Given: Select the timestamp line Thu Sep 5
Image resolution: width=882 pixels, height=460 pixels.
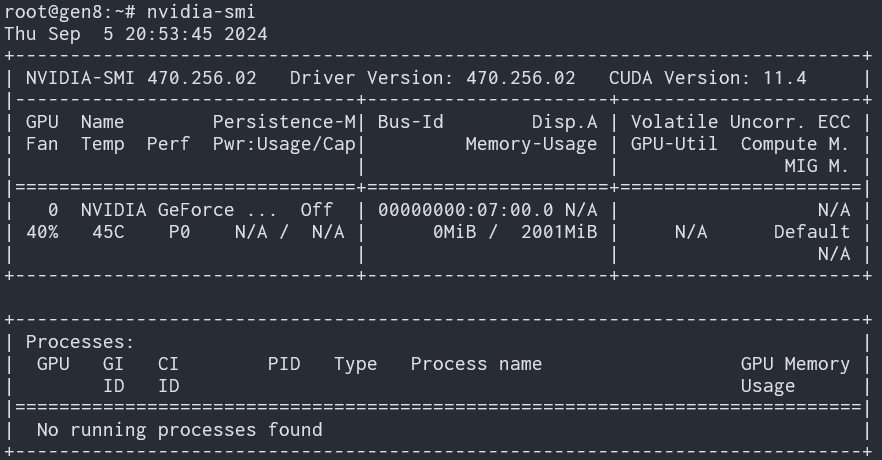Looking at the screenshot, I should click(x=135, y=34).
